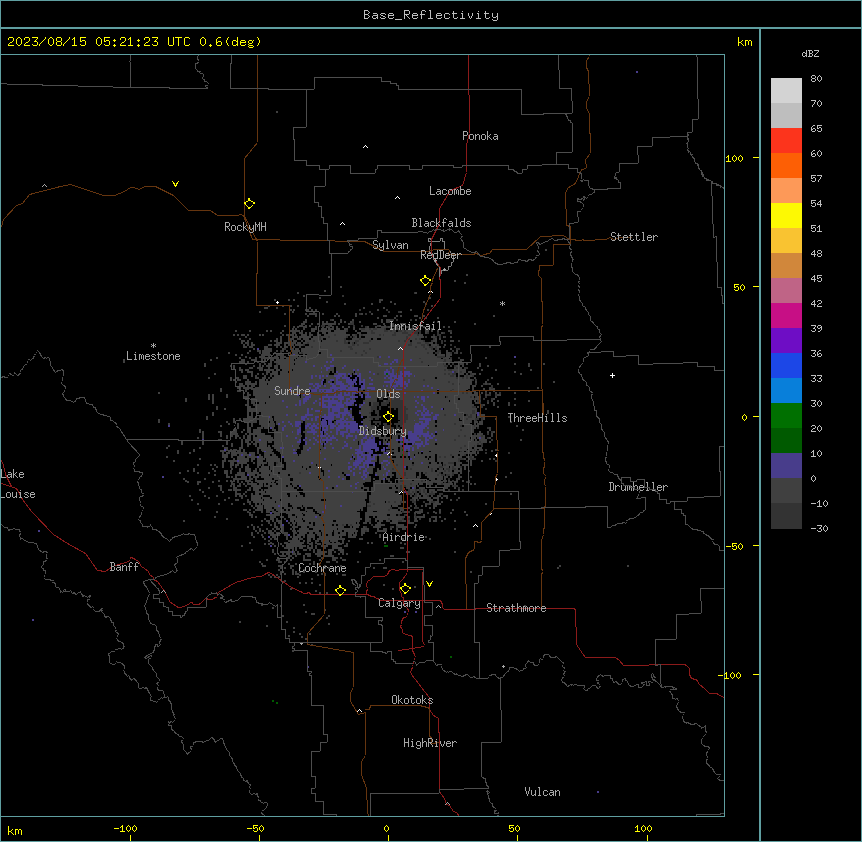Viewport: 862px width, 842px height.
Task: Select the Olds town label
Action: (388, 394)
